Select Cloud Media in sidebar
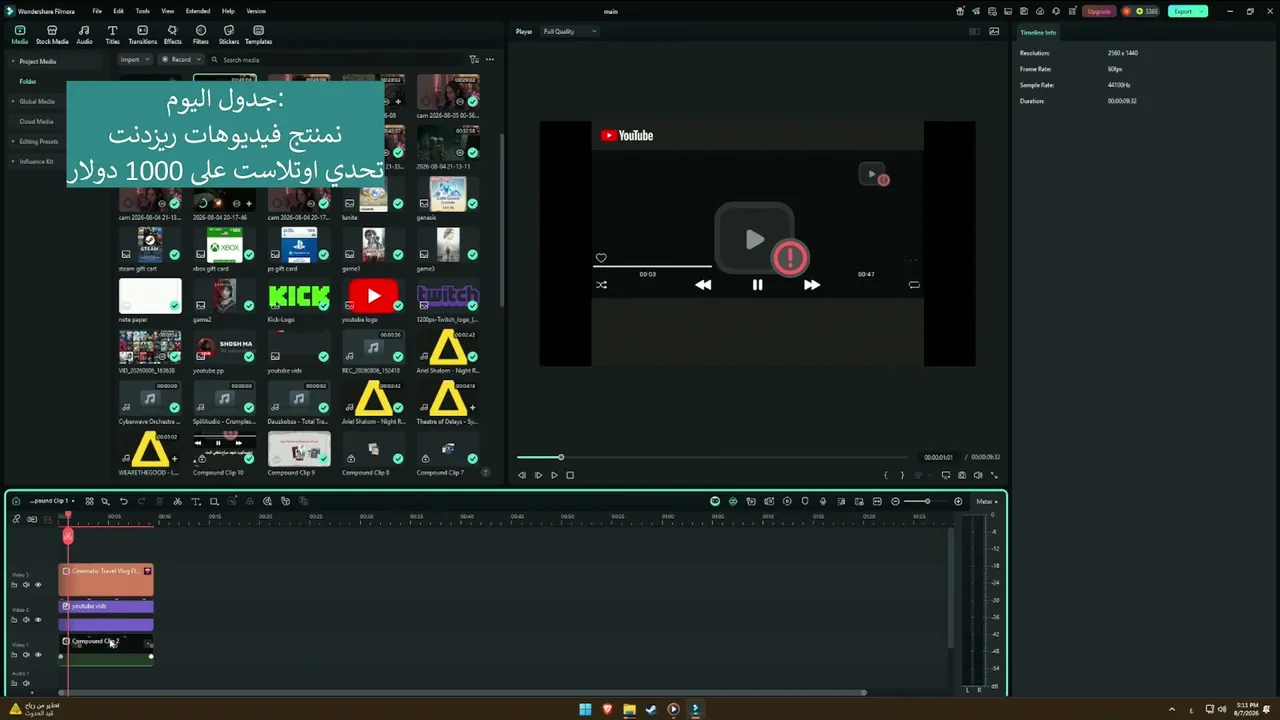The width and height of the screenshot is (1280, 720). point(36,121)
